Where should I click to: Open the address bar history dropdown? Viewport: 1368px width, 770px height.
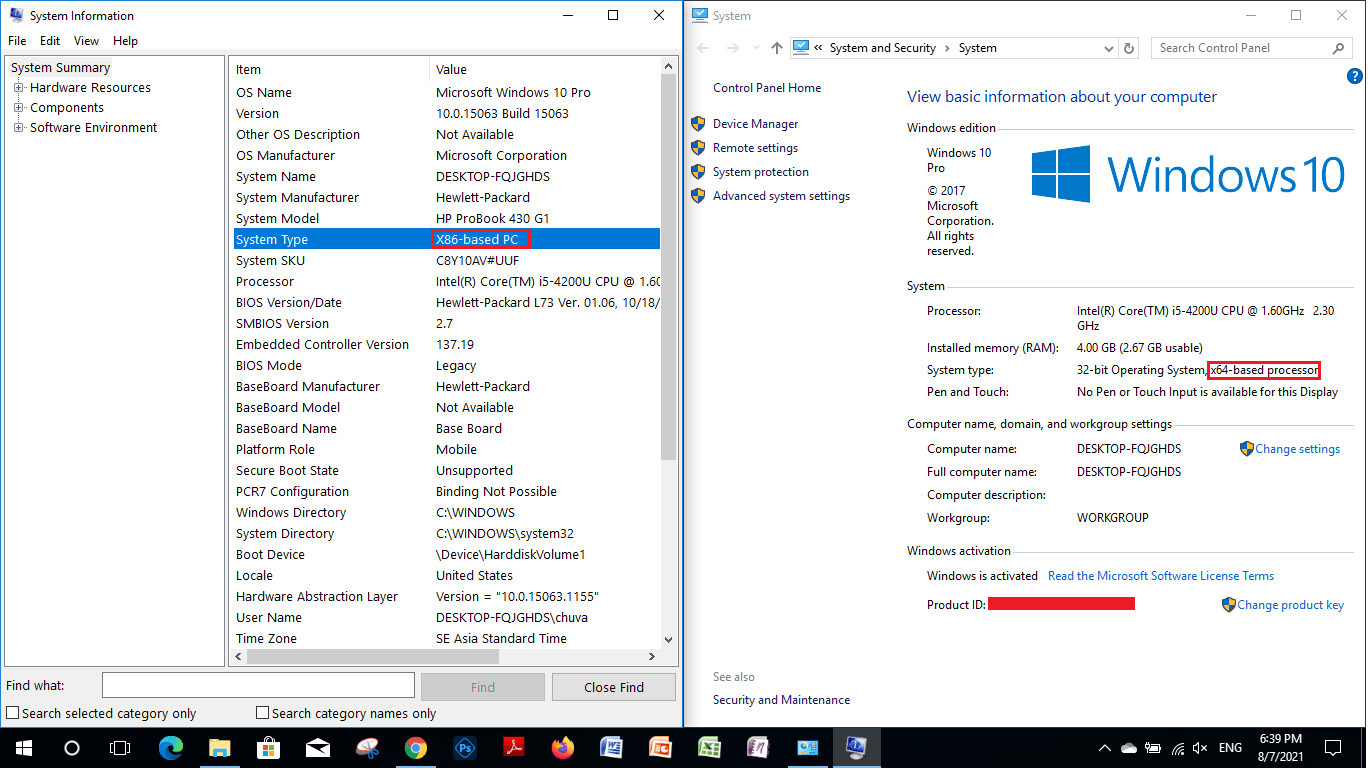pyautogui.click(x=1108, y=48)
